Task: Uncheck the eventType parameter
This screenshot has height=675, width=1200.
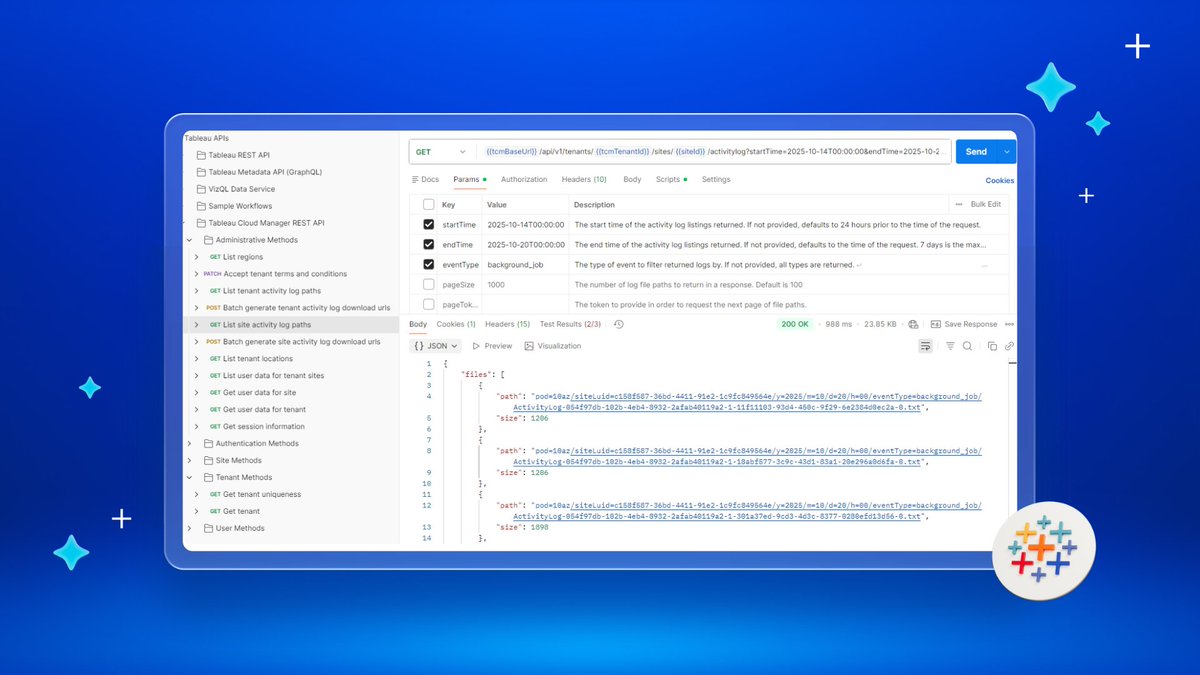Action: pyautogui.click(x=429, y=265)
